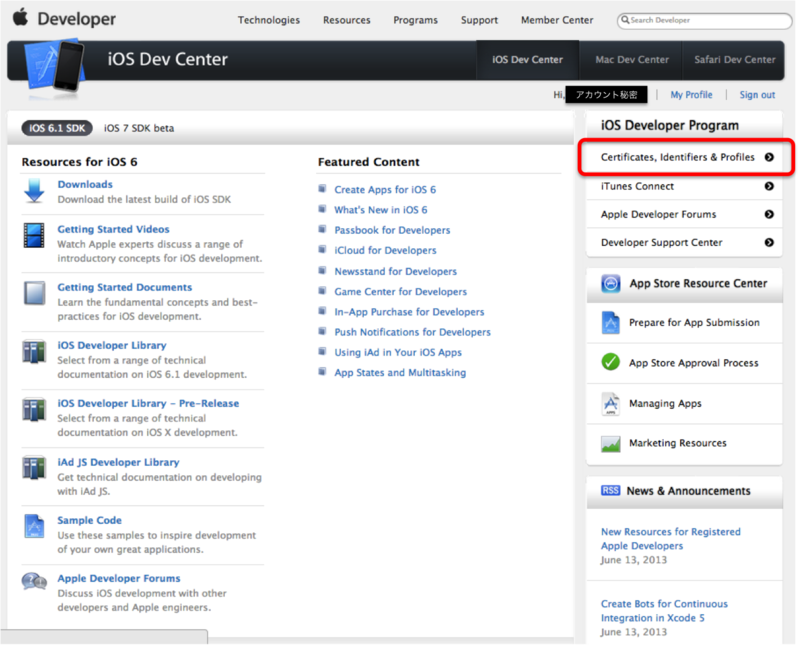The height and width of the screenshot is (645, 800).
Task: Click the search magnifier icon
Action: tap(625, 20)
